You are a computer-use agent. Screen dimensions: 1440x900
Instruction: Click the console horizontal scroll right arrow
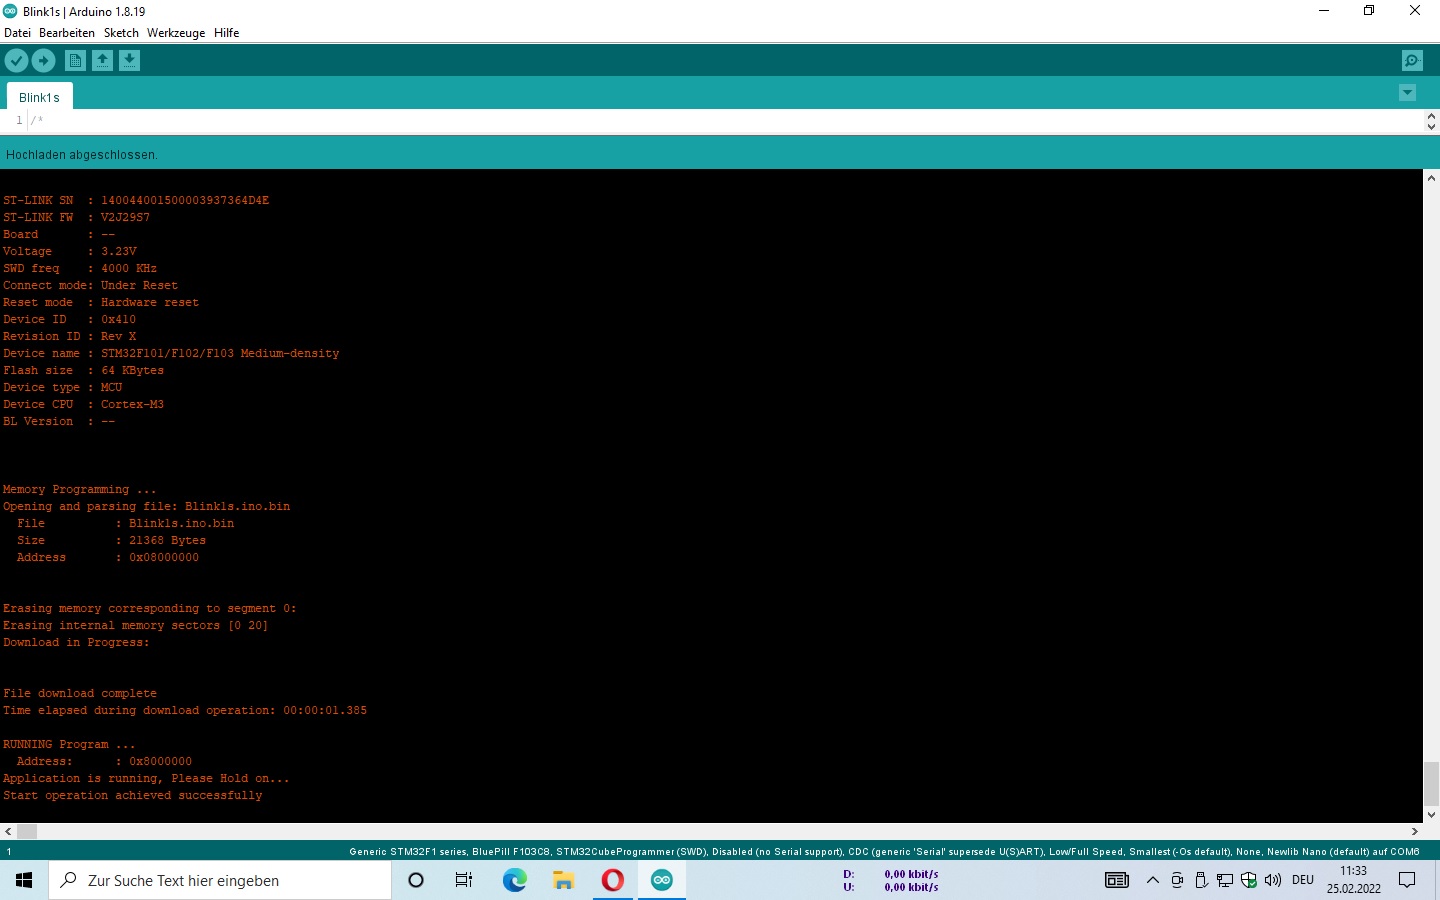click(x=1415, y=831)
